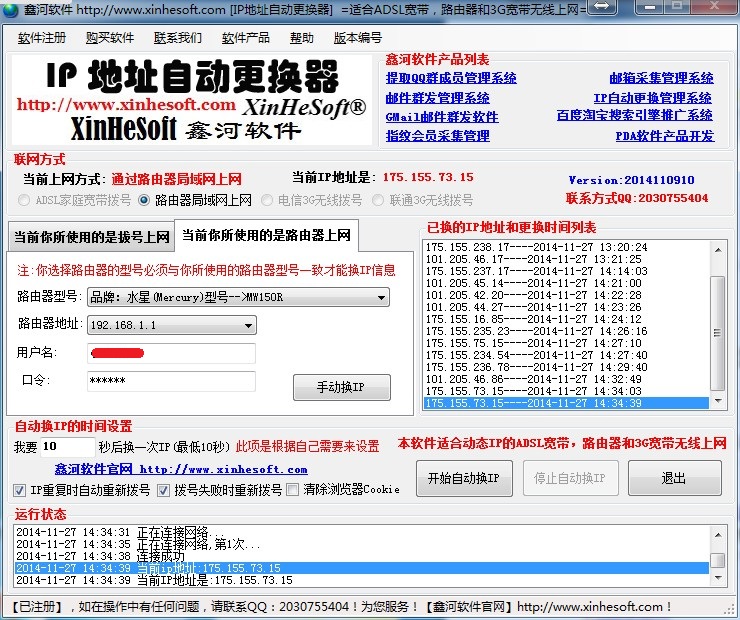
Task: Toggle IP重复时自动重新拨号 checkbox
Action: [19, 490]
